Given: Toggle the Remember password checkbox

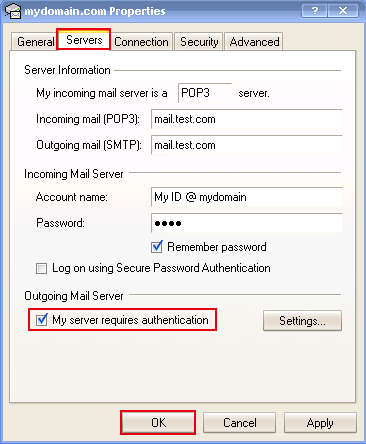Looking at the screenshot, I should [x=157, y=247].
